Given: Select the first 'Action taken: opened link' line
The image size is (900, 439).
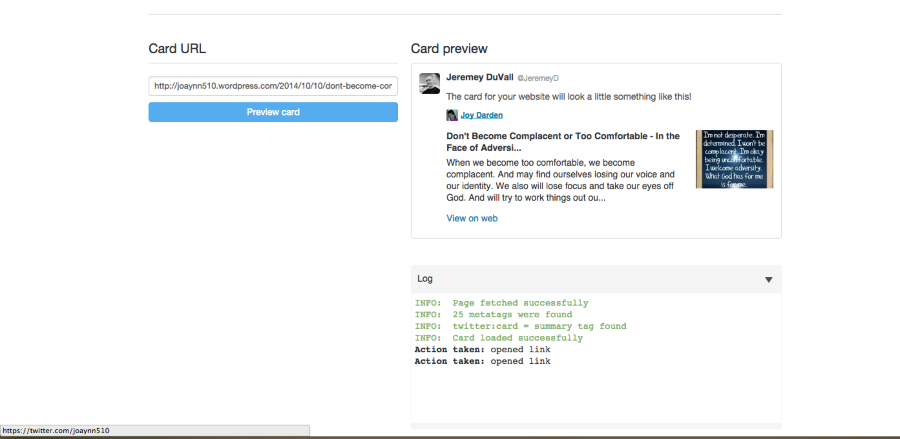Looking at the screenshot, I should click(x=482, y=349).
